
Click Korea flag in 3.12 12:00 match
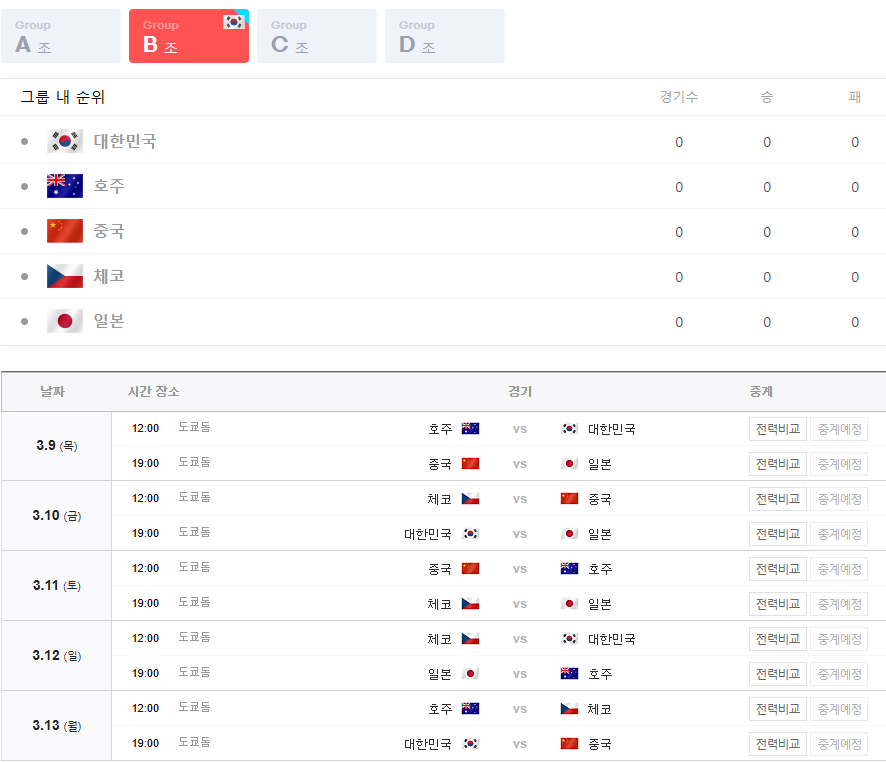tap(569, 639)
